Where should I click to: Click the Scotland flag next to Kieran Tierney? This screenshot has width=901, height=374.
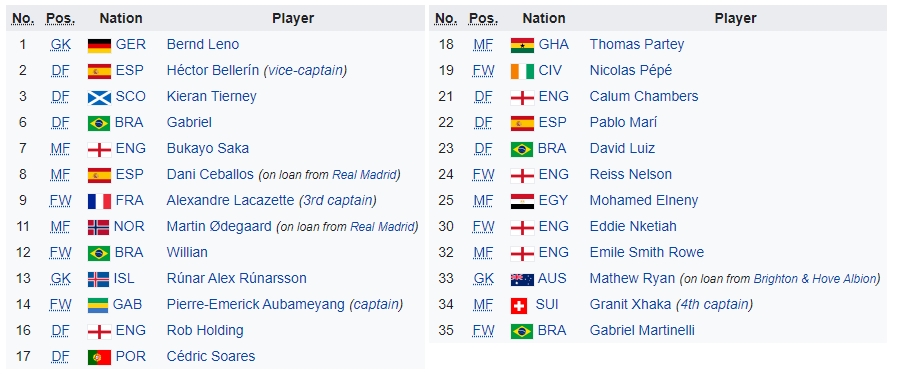[99, 97]
